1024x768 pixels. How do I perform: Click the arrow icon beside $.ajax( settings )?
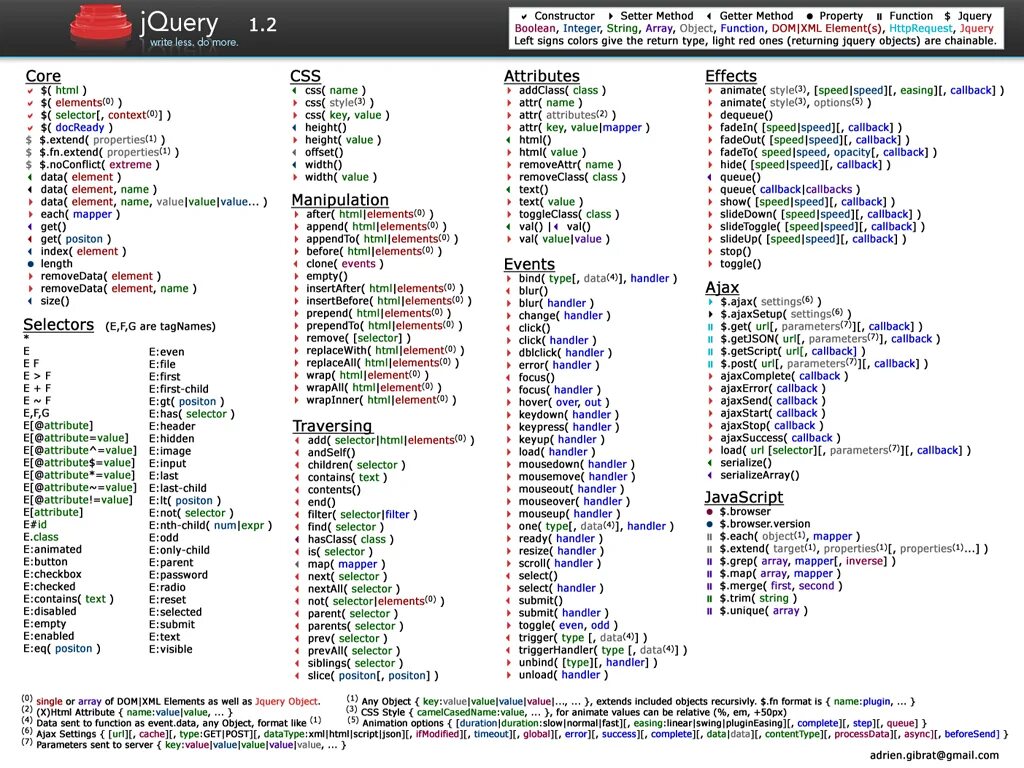[710, 302]
